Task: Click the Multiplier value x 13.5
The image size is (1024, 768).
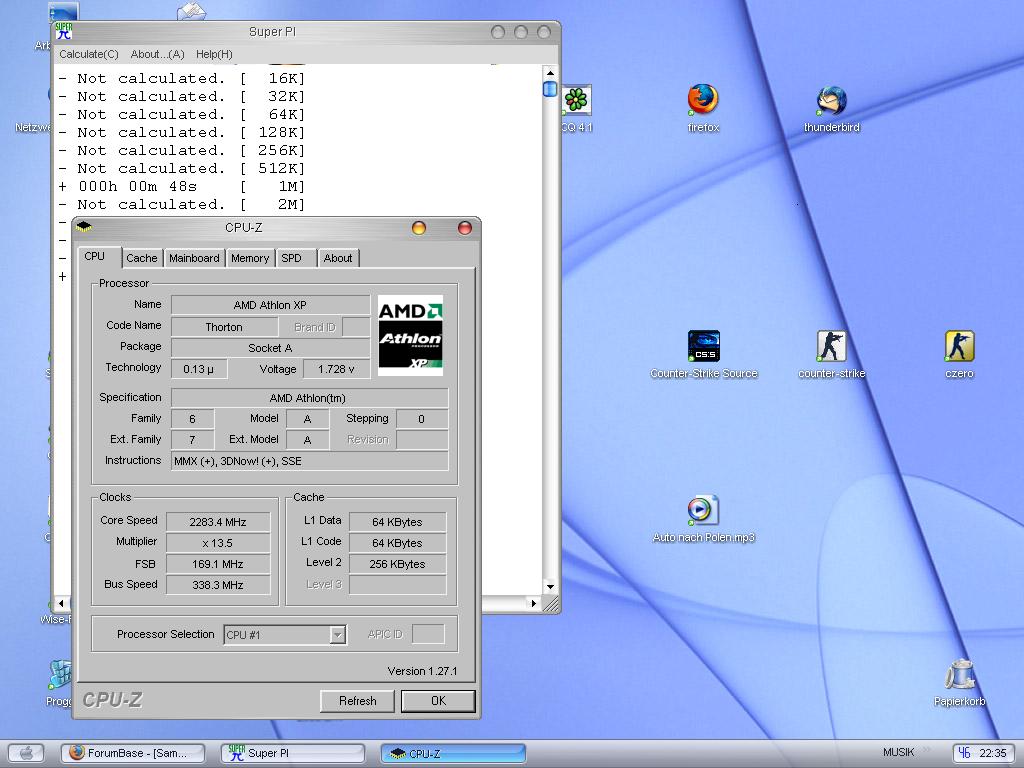Action: pyautogui.click(x=218, y=543)
